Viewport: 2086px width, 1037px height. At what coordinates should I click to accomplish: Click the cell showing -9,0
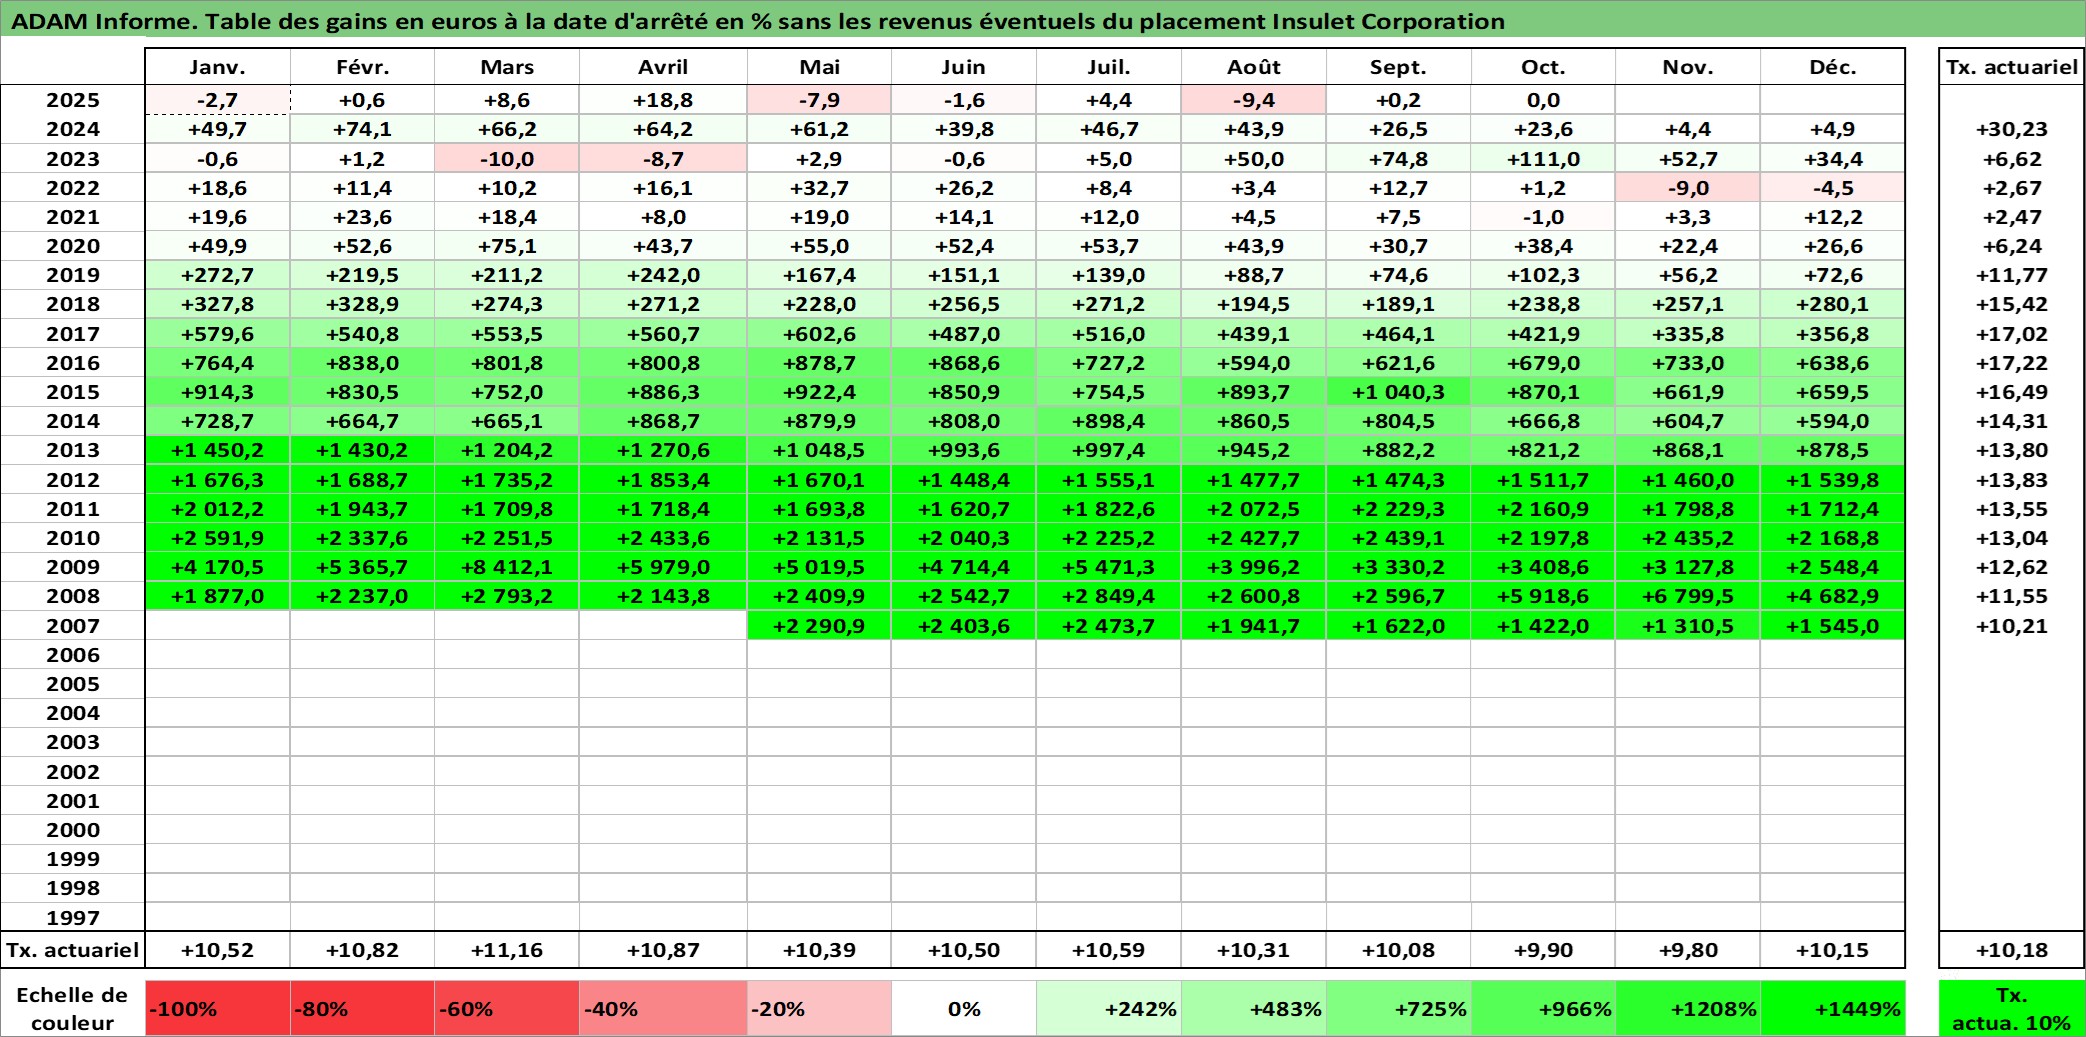(x=1688, y=188)
